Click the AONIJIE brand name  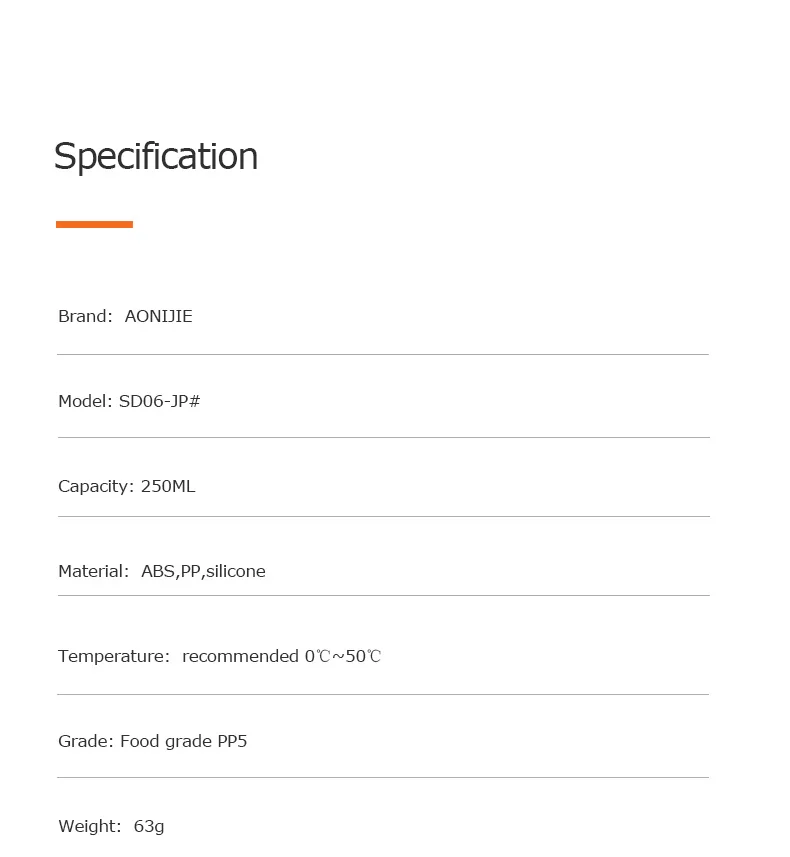click(x=159, y=316)
